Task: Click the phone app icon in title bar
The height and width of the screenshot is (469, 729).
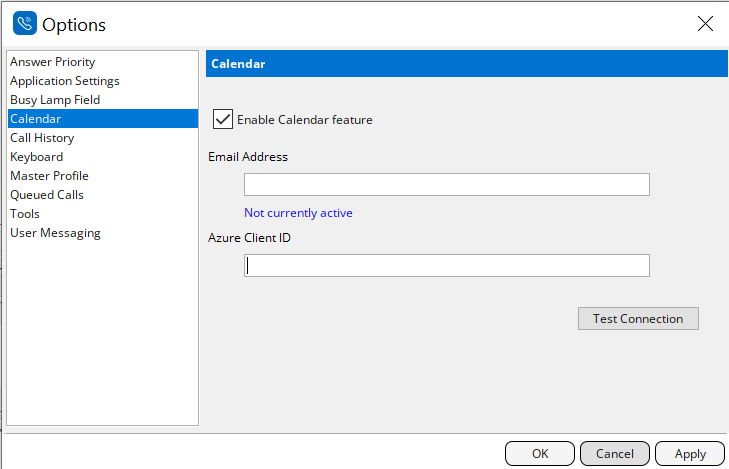Action: coord(25,23)
